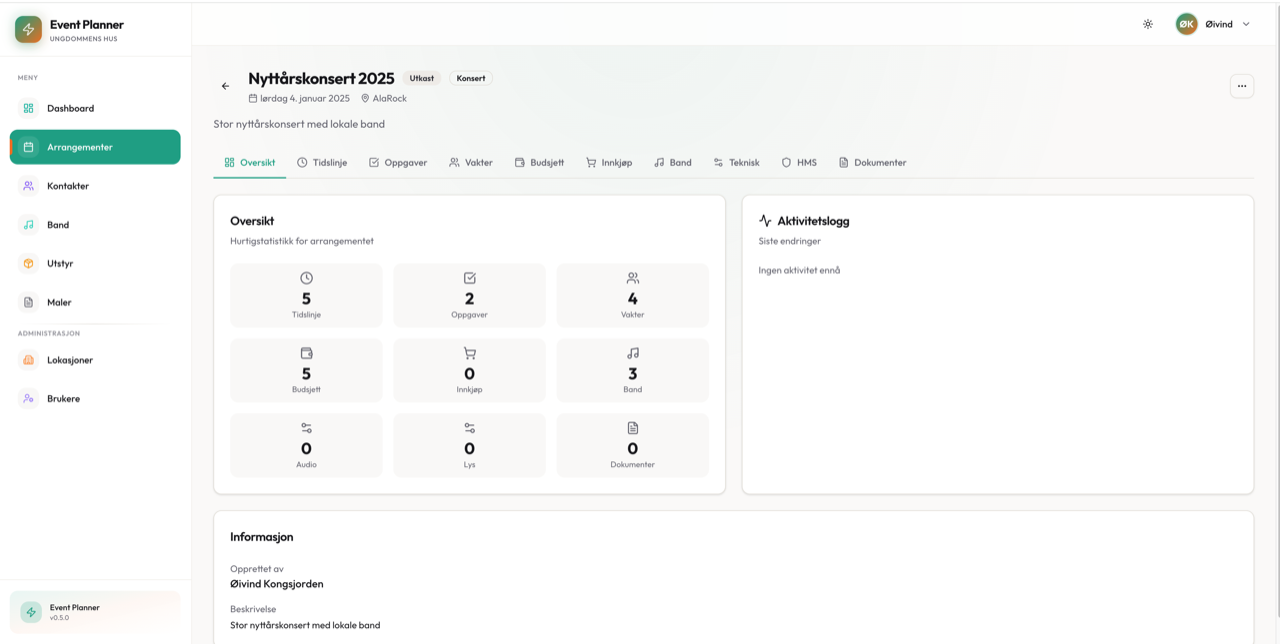This screenshot has width=1280, height=644.
Task: Open the Band section in the sidebar
Action: point(59,225)
